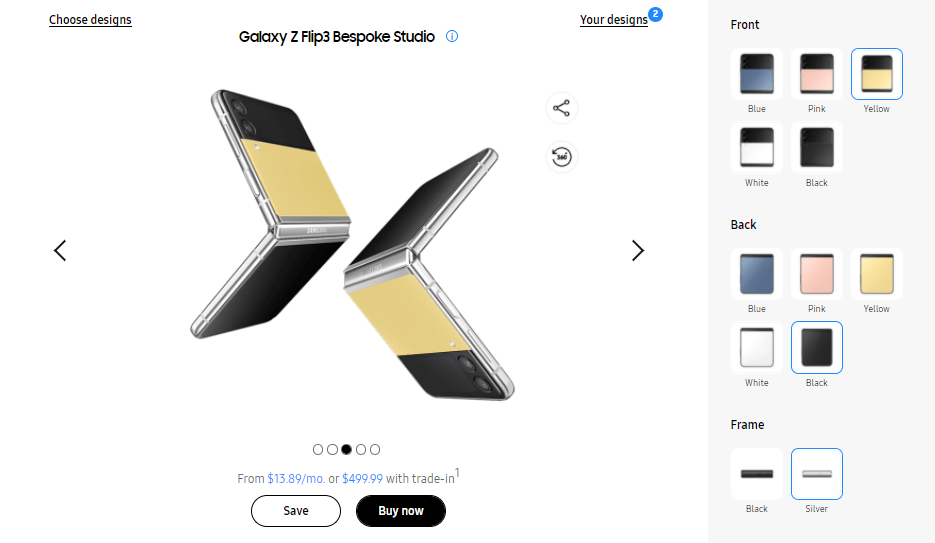Click the $13.89/mo. price link
Image resolution: width=935 pixels, height=543 pixels.
(x=296, y=479)
